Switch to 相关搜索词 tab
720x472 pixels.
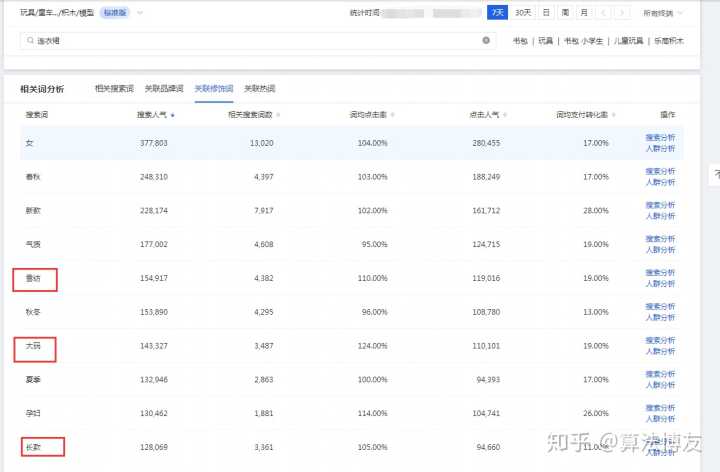(113, 89)
